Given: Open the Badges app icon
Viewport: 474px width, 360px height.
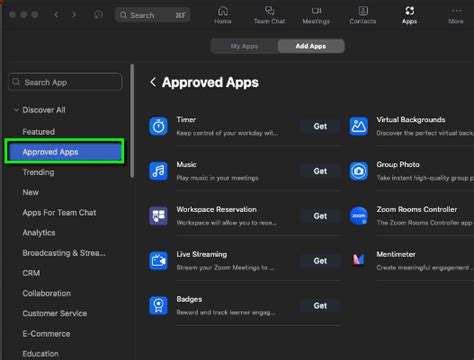Looking at the screenshot, I should click(158, 306).
